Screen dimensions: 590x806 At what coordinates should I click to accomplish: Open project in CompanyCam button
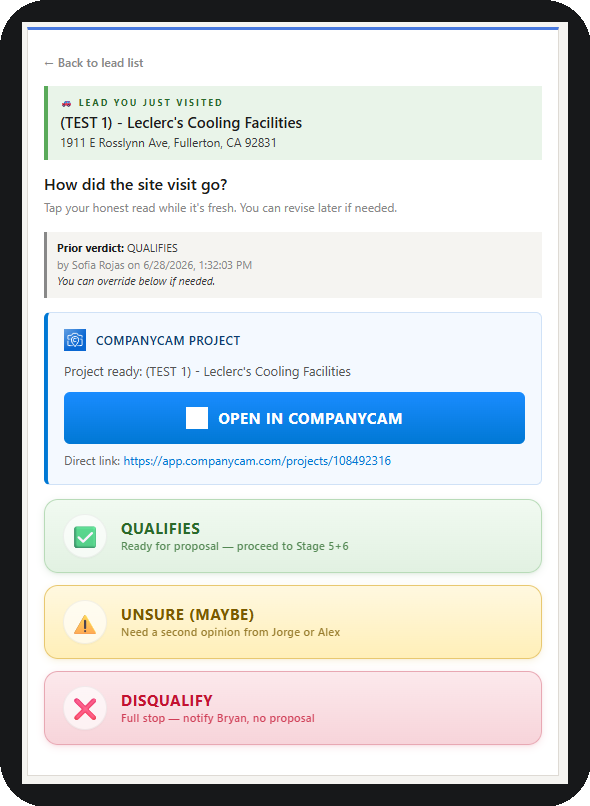294,418
